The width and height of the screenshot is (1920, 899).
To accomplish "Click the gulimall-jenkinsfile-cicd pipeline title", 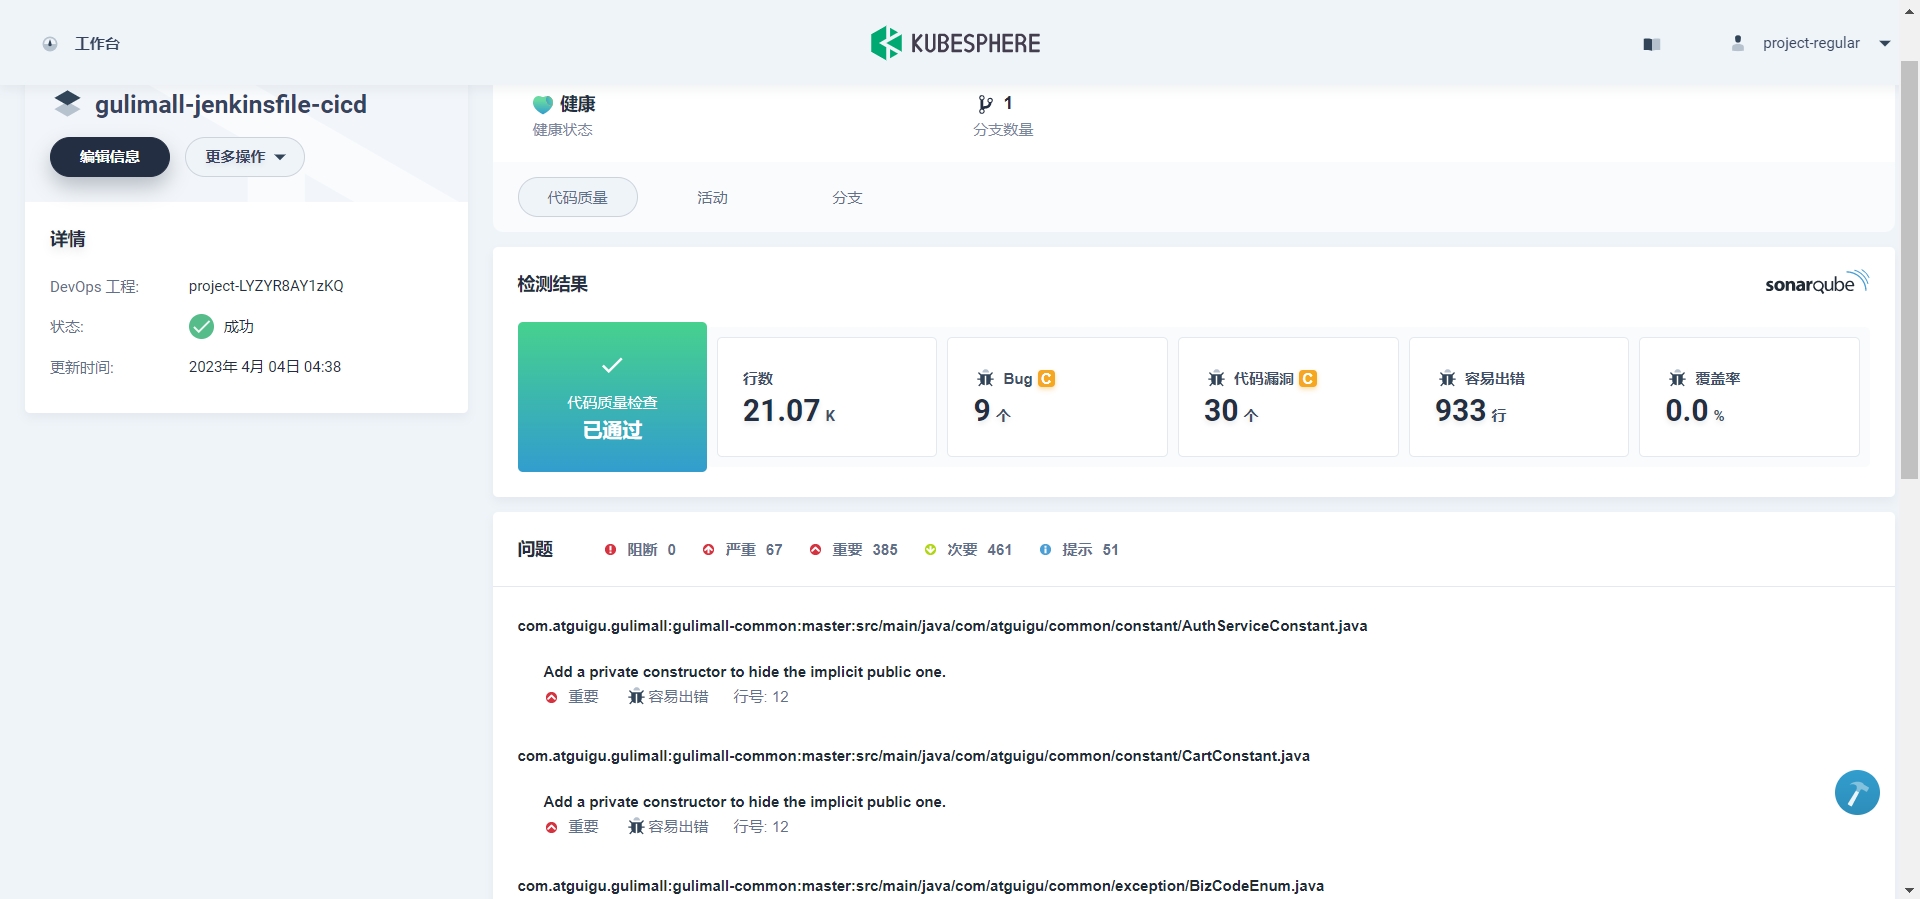I will click(x=231, y=104).
